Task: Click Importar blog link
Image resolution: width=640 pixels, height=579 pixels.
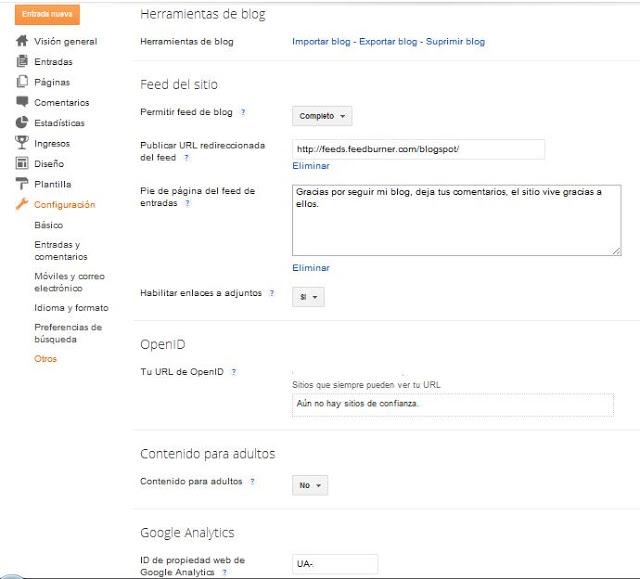Action: (321, 41)
